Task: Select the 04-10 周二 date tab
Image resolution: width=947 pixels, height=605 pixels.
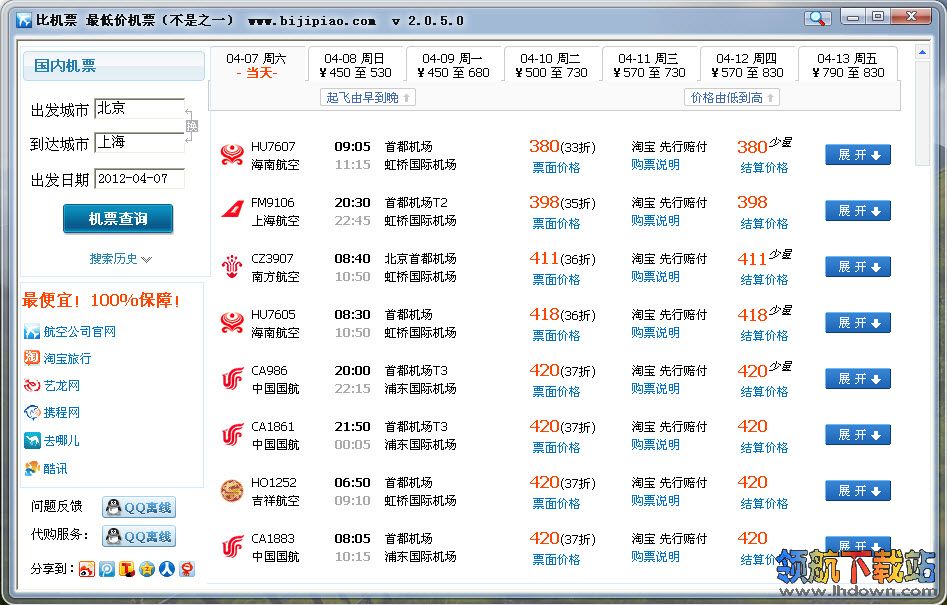Action: pos(551,65)
